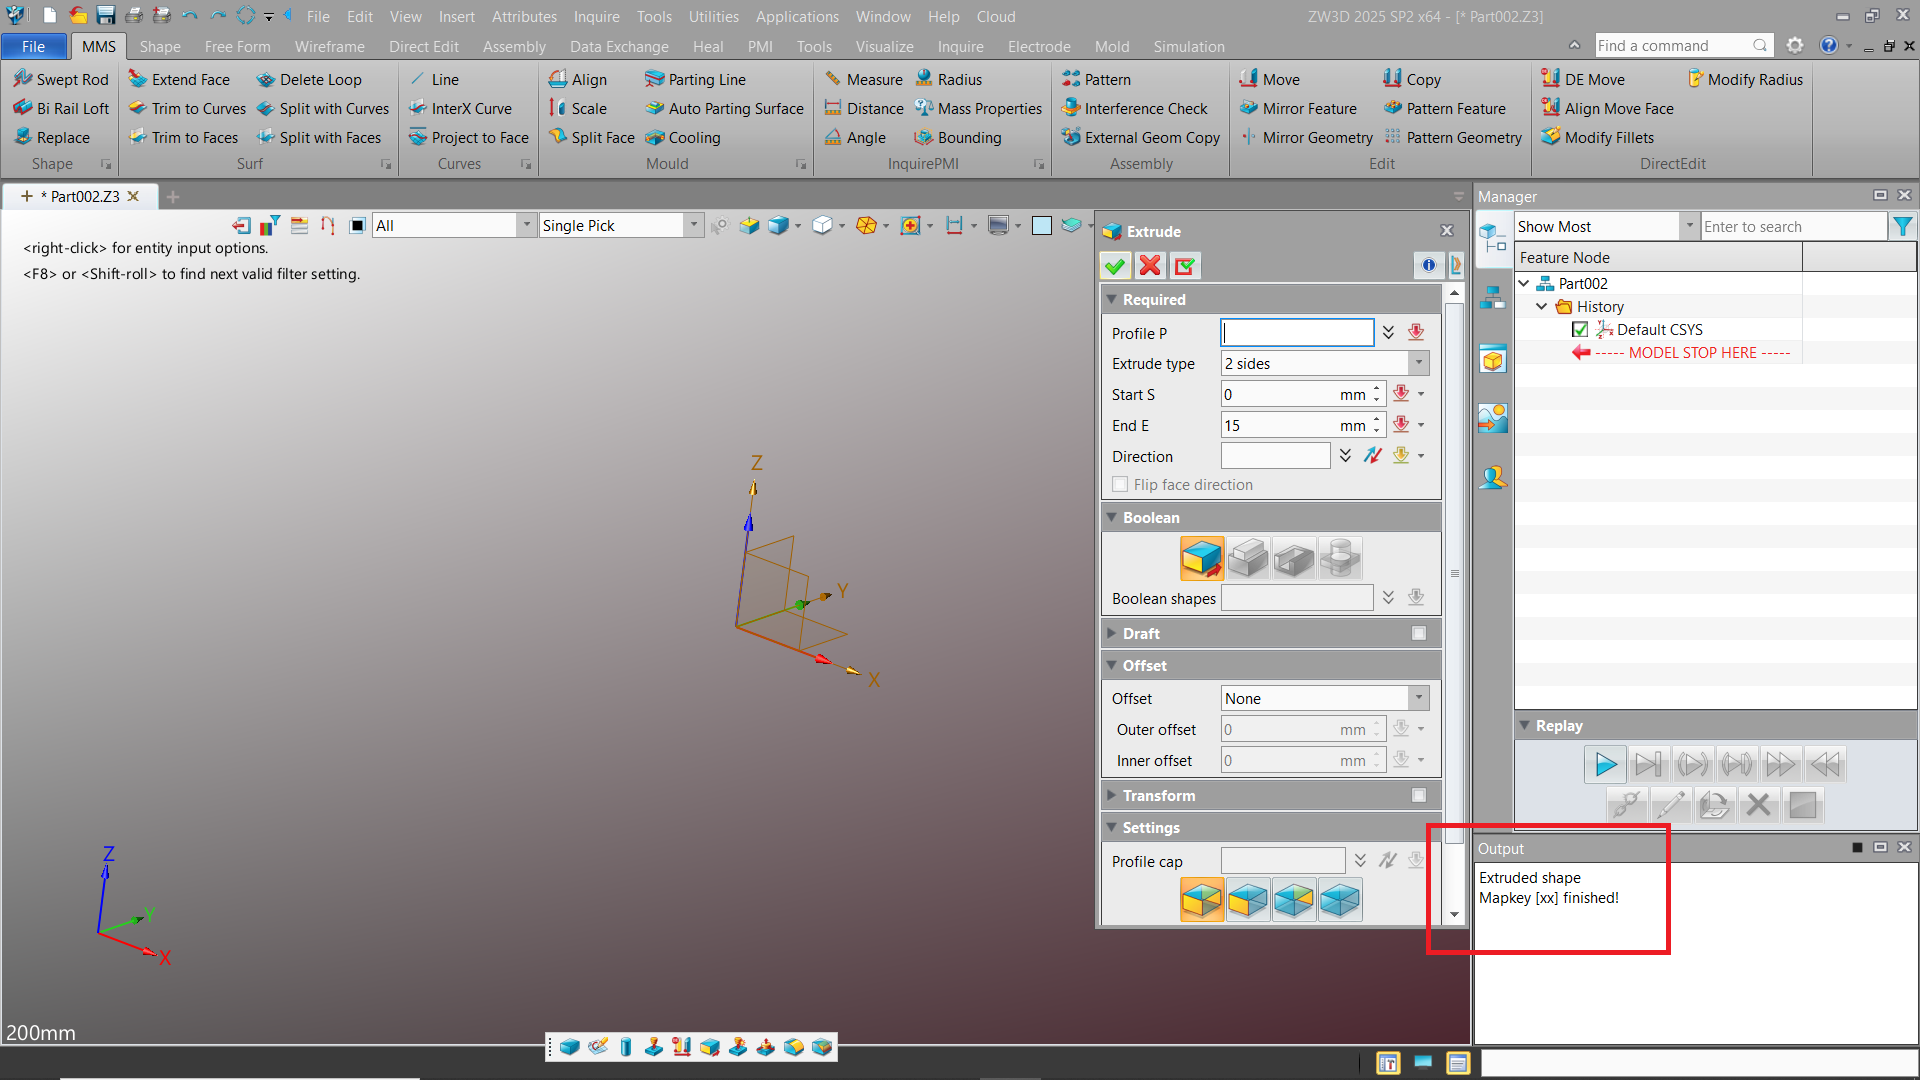Viewport: 1920px width, 1080px height.
Task: Click the End E value field
Action: click(x=1278, y=425)
